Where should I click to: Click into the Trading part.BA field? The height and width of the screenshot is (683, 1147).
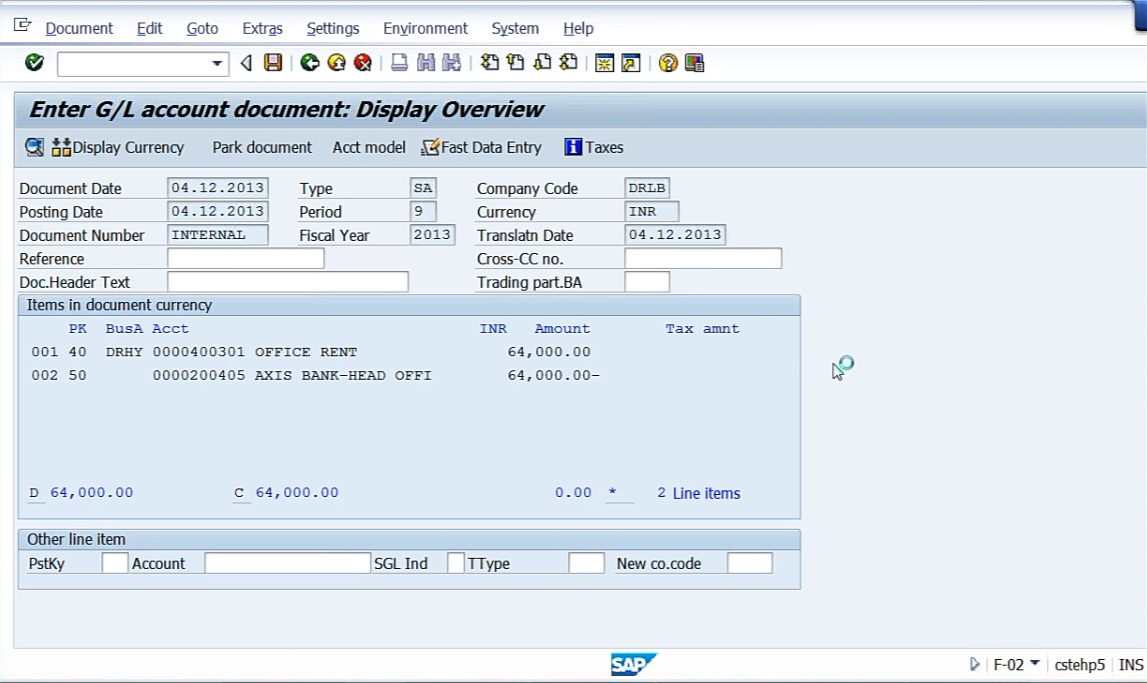coord(647,282)
